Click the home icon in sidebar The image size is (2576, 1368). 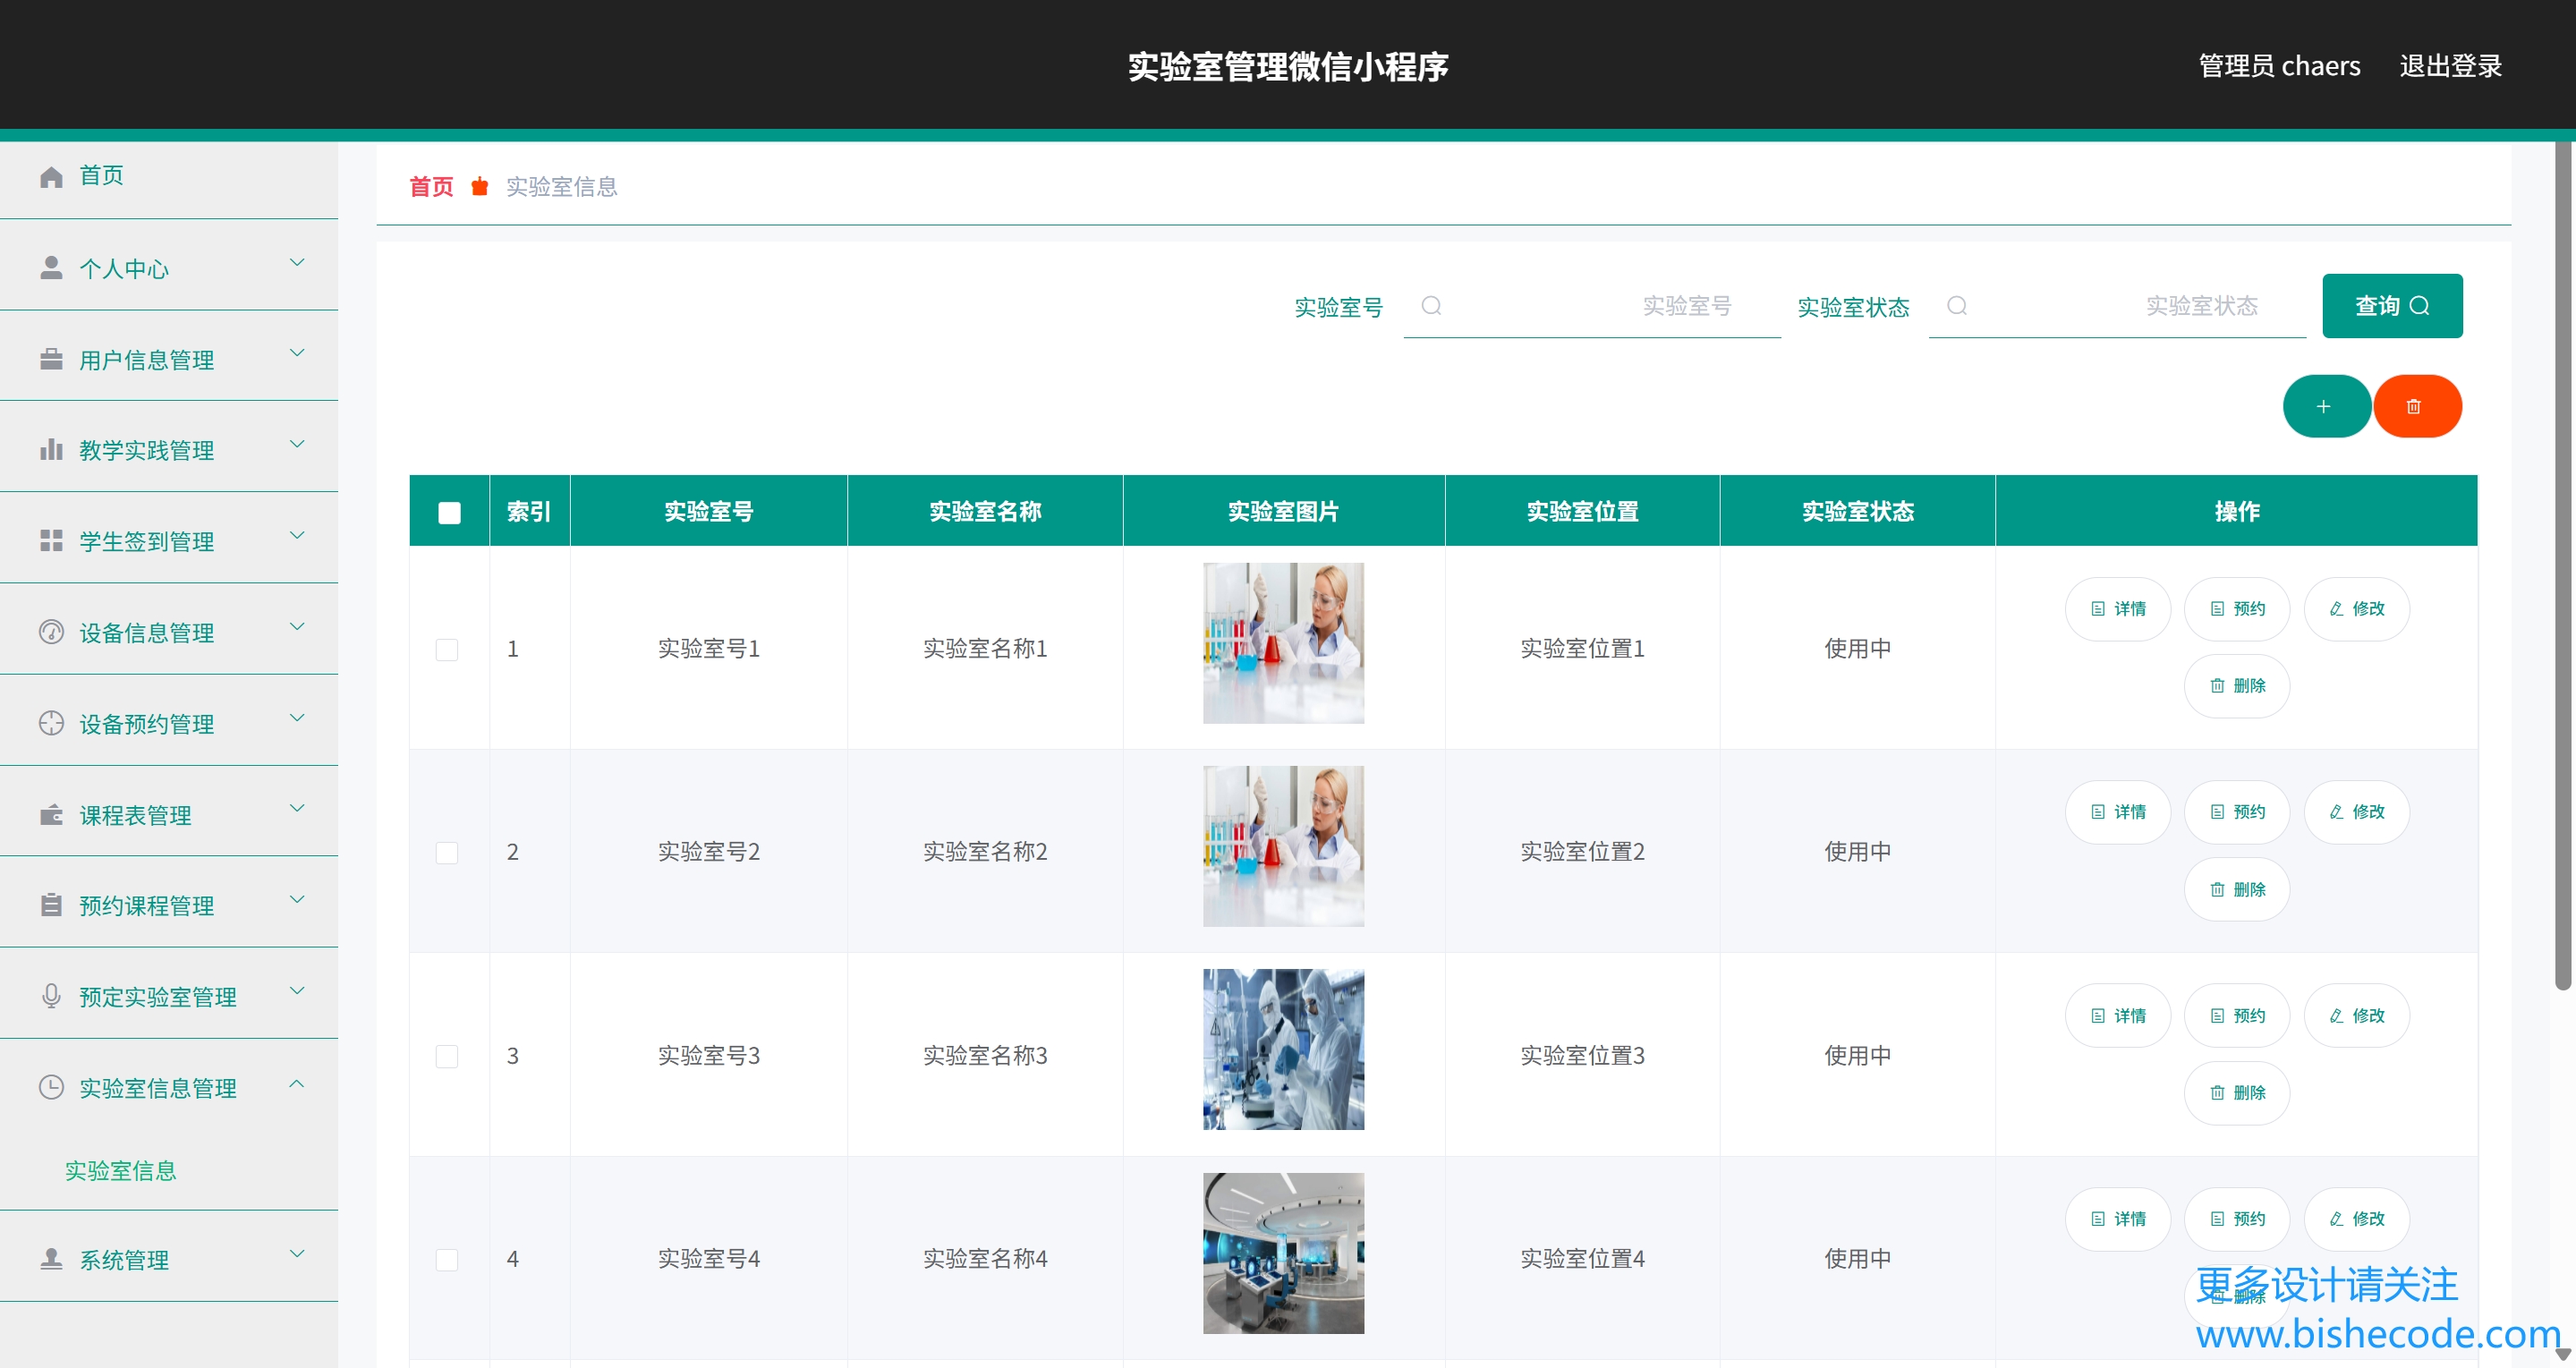51,177
